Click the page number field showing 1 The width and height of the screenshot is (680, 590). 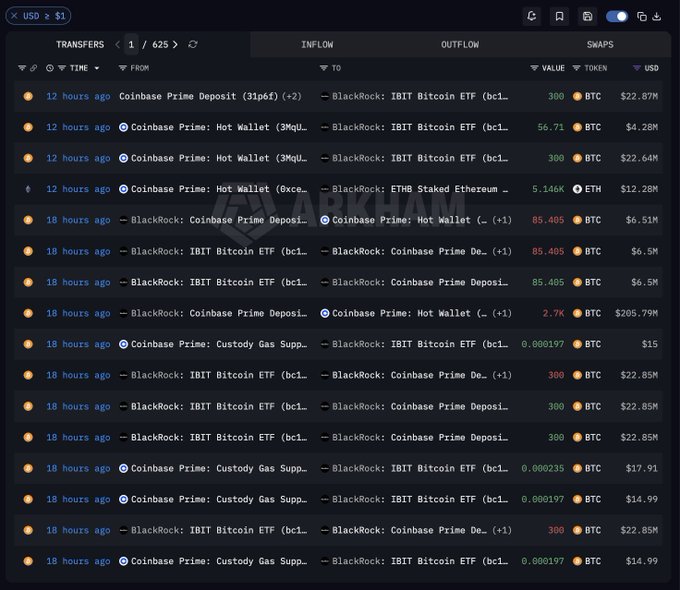point(131,44)
